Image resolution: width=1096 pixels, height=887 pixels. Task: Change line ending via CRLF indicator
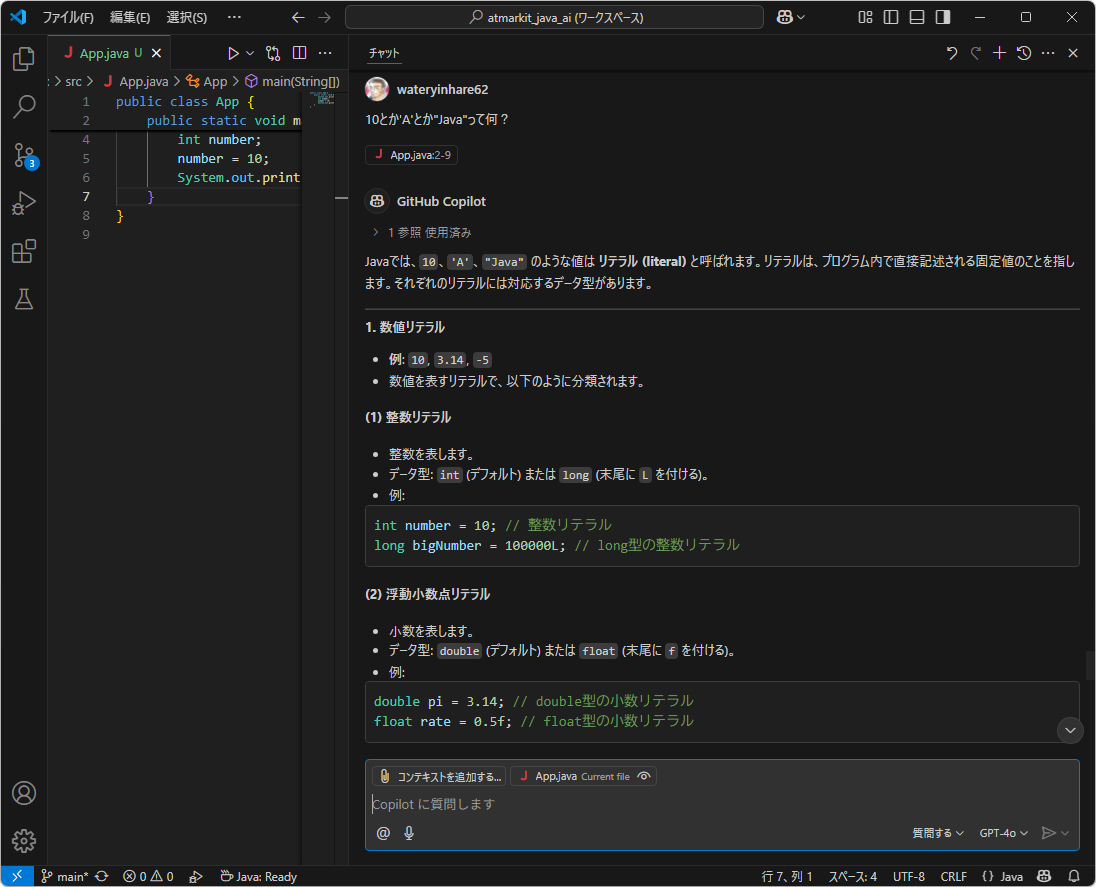(954, 876)
